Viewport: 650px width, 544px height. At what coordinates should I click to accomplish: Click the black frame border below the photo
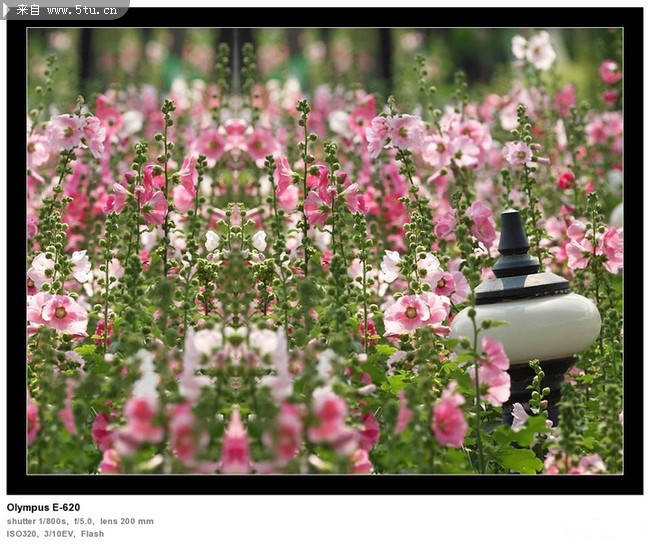coord(325,484)
